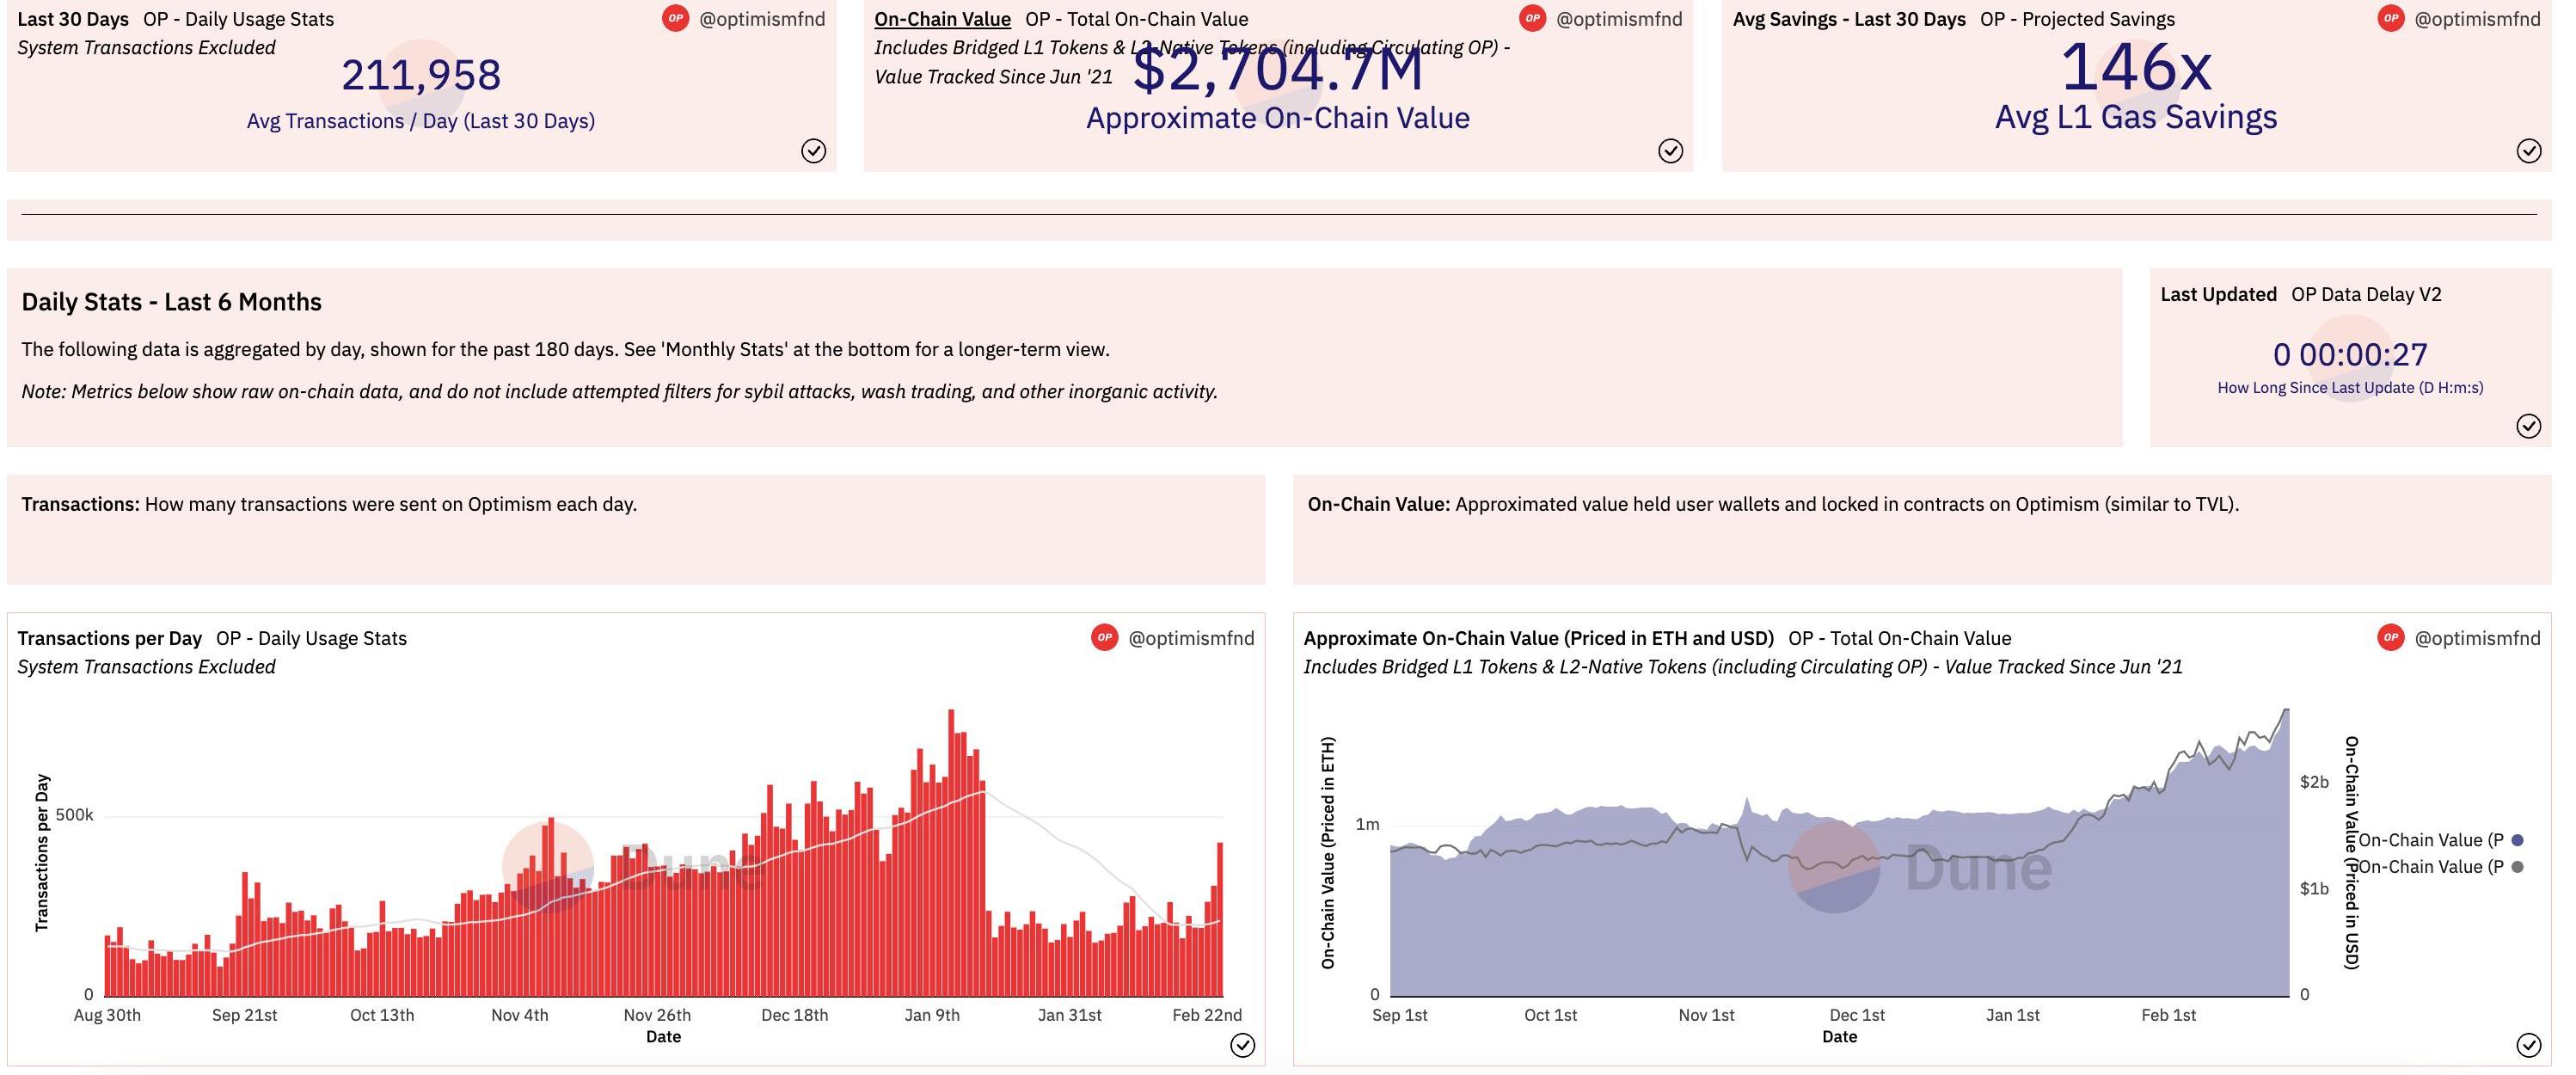Click the checkmark icon in Avg L1 Gas Savings card
2576x1075 pixels.
pos(2528,151)
